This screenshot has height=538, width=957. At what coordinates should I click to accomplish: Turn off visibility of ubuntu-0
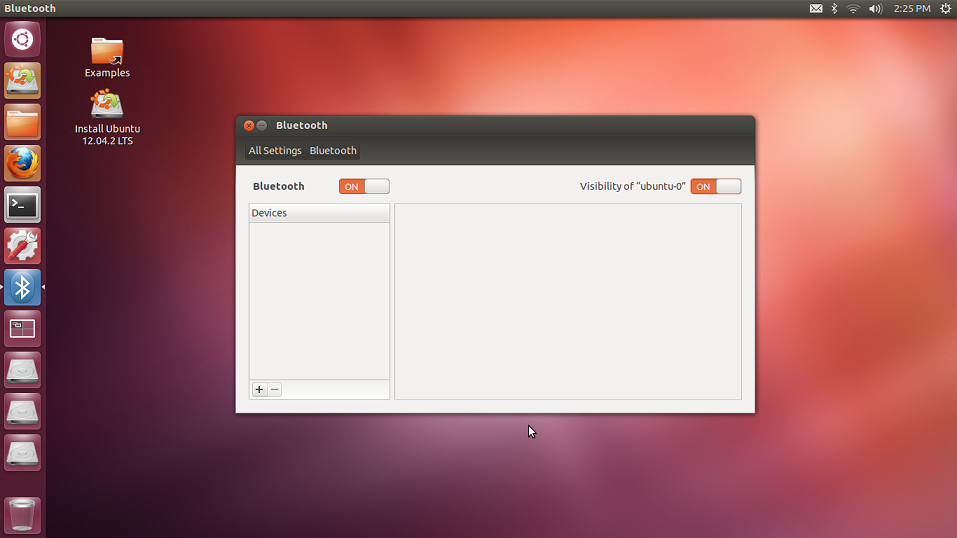715,187
